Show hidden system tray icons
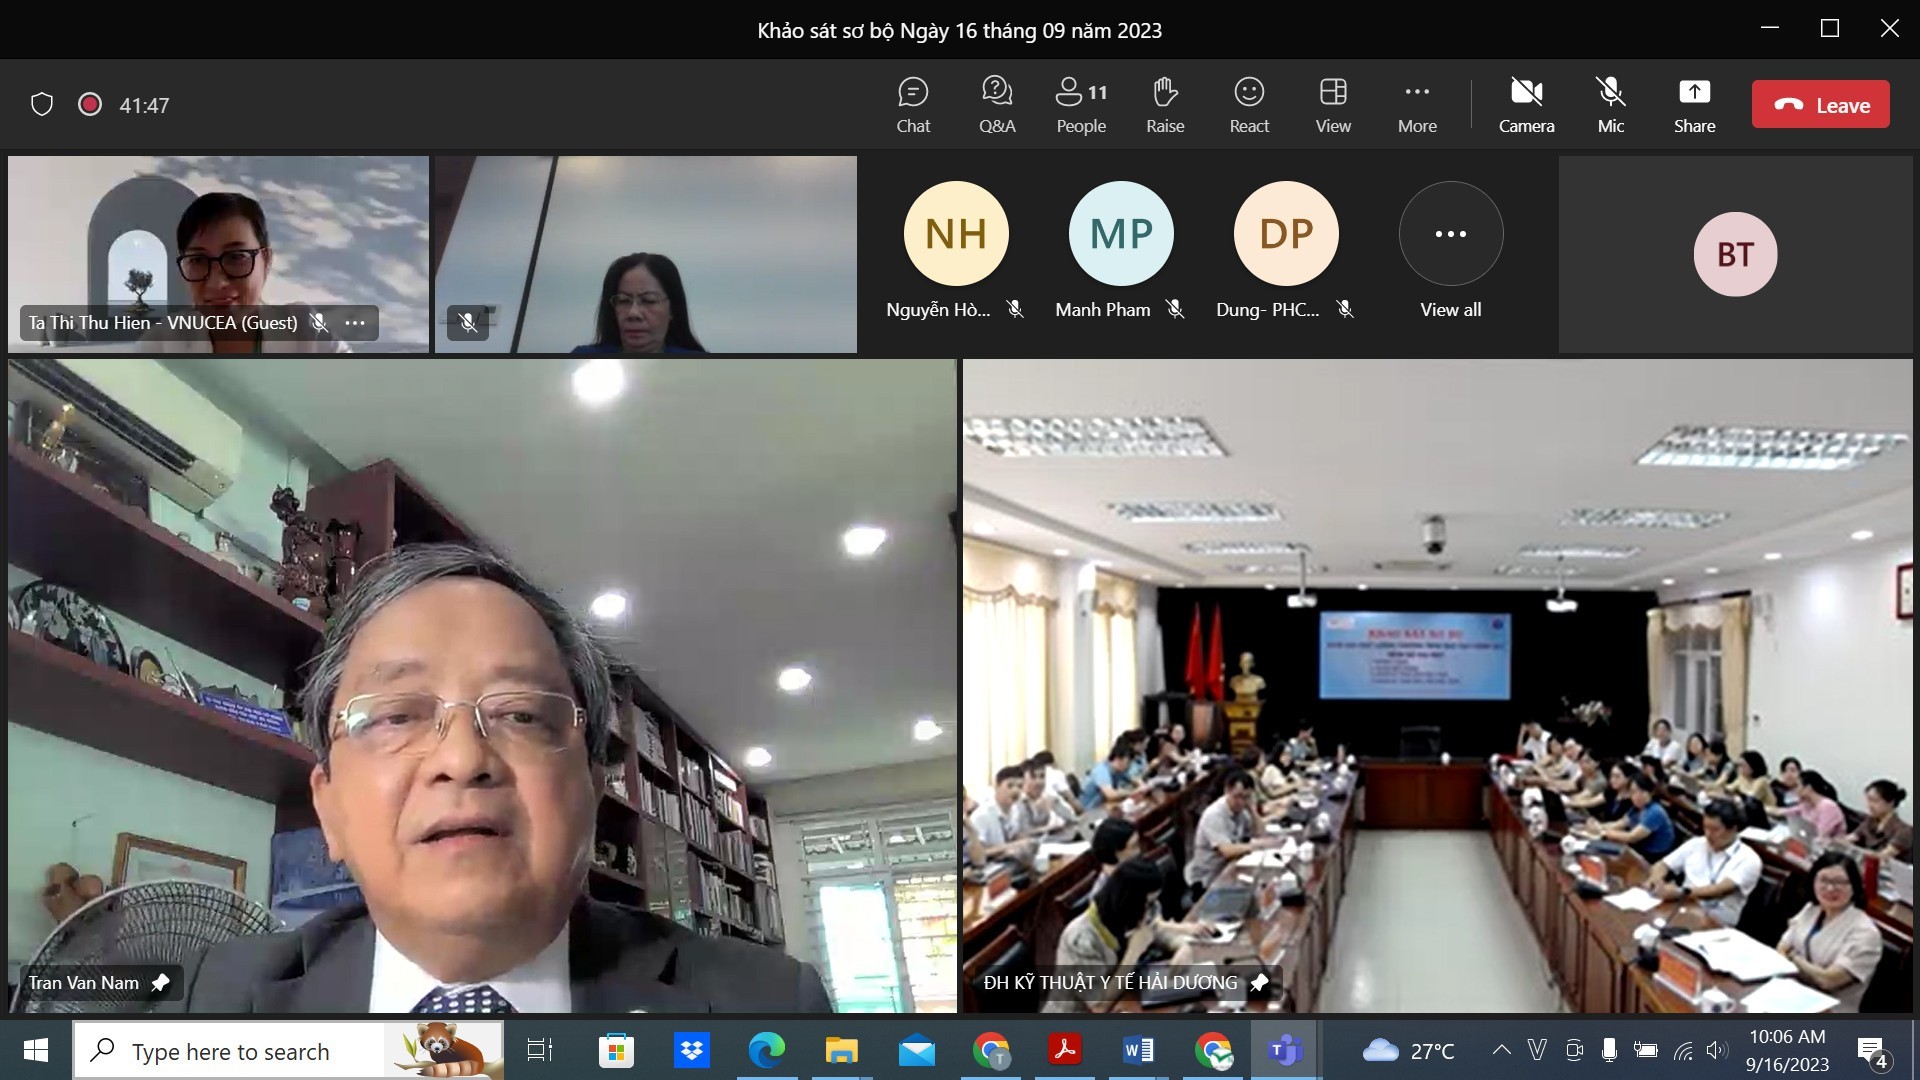The height and width of the screenshot is (1080, 1920). point(1501,1050)
